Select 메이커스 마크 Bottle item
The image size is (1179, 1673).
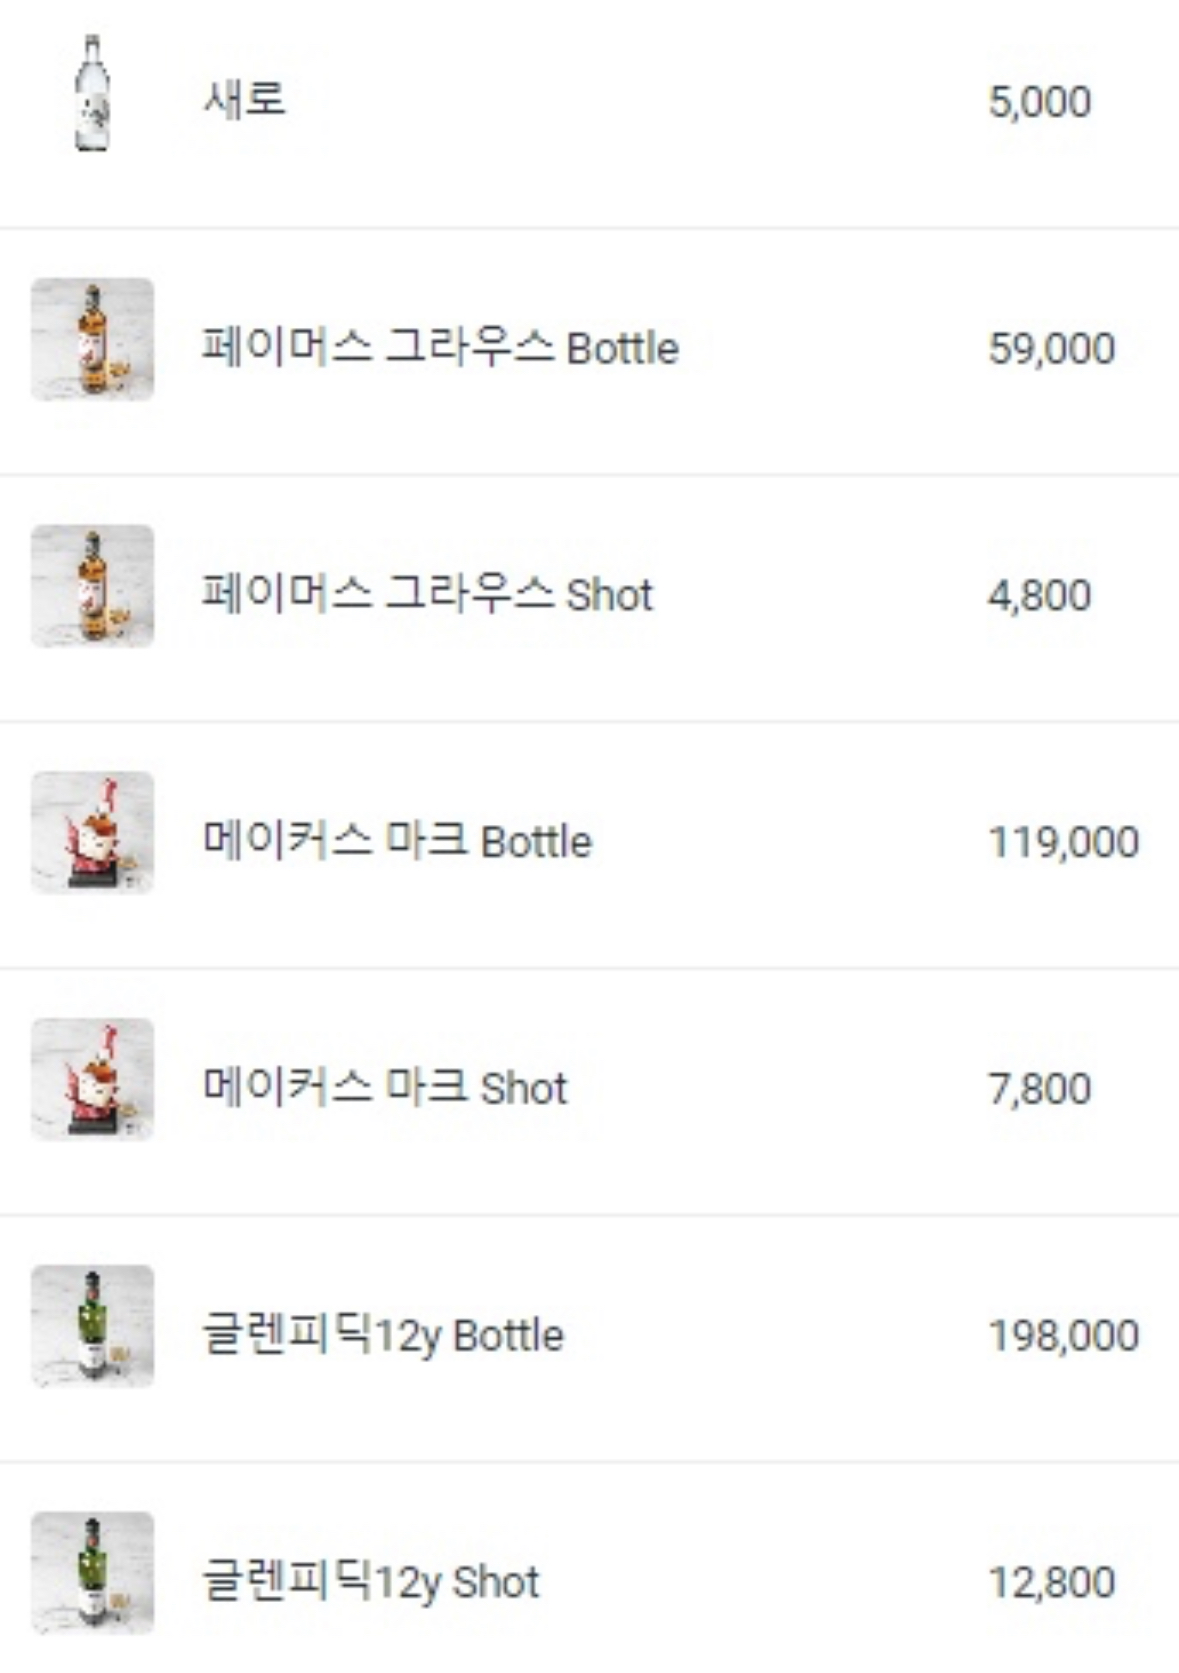tap(397, 841)
